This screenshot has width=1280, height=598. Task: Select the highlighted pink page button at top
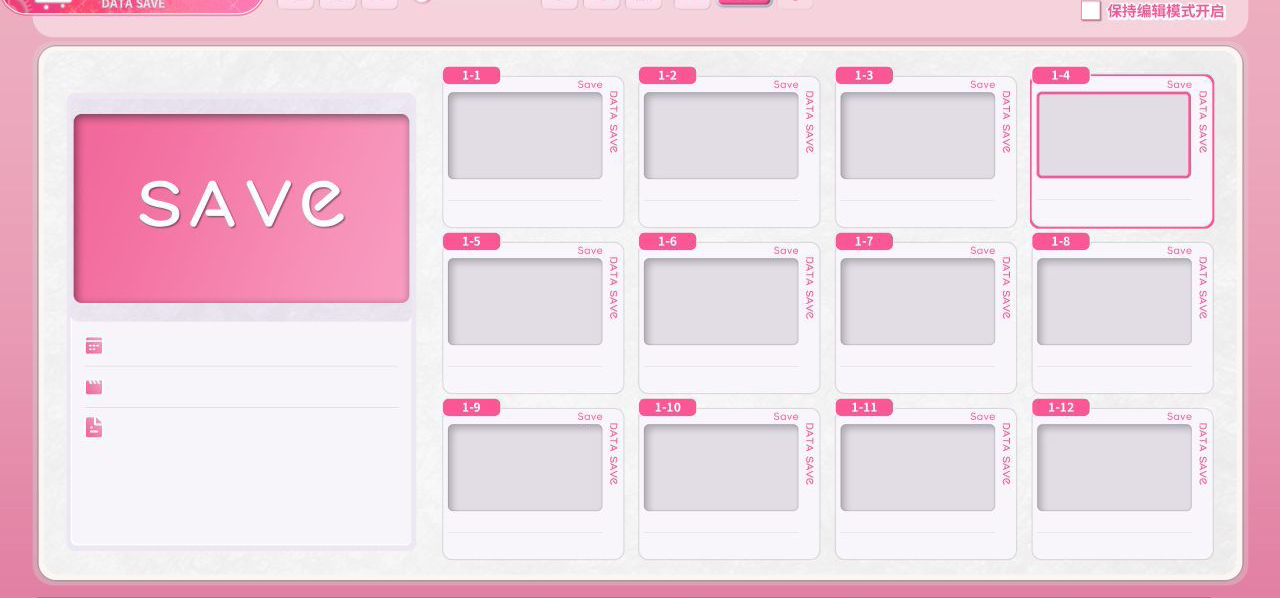tap(745, 3)
